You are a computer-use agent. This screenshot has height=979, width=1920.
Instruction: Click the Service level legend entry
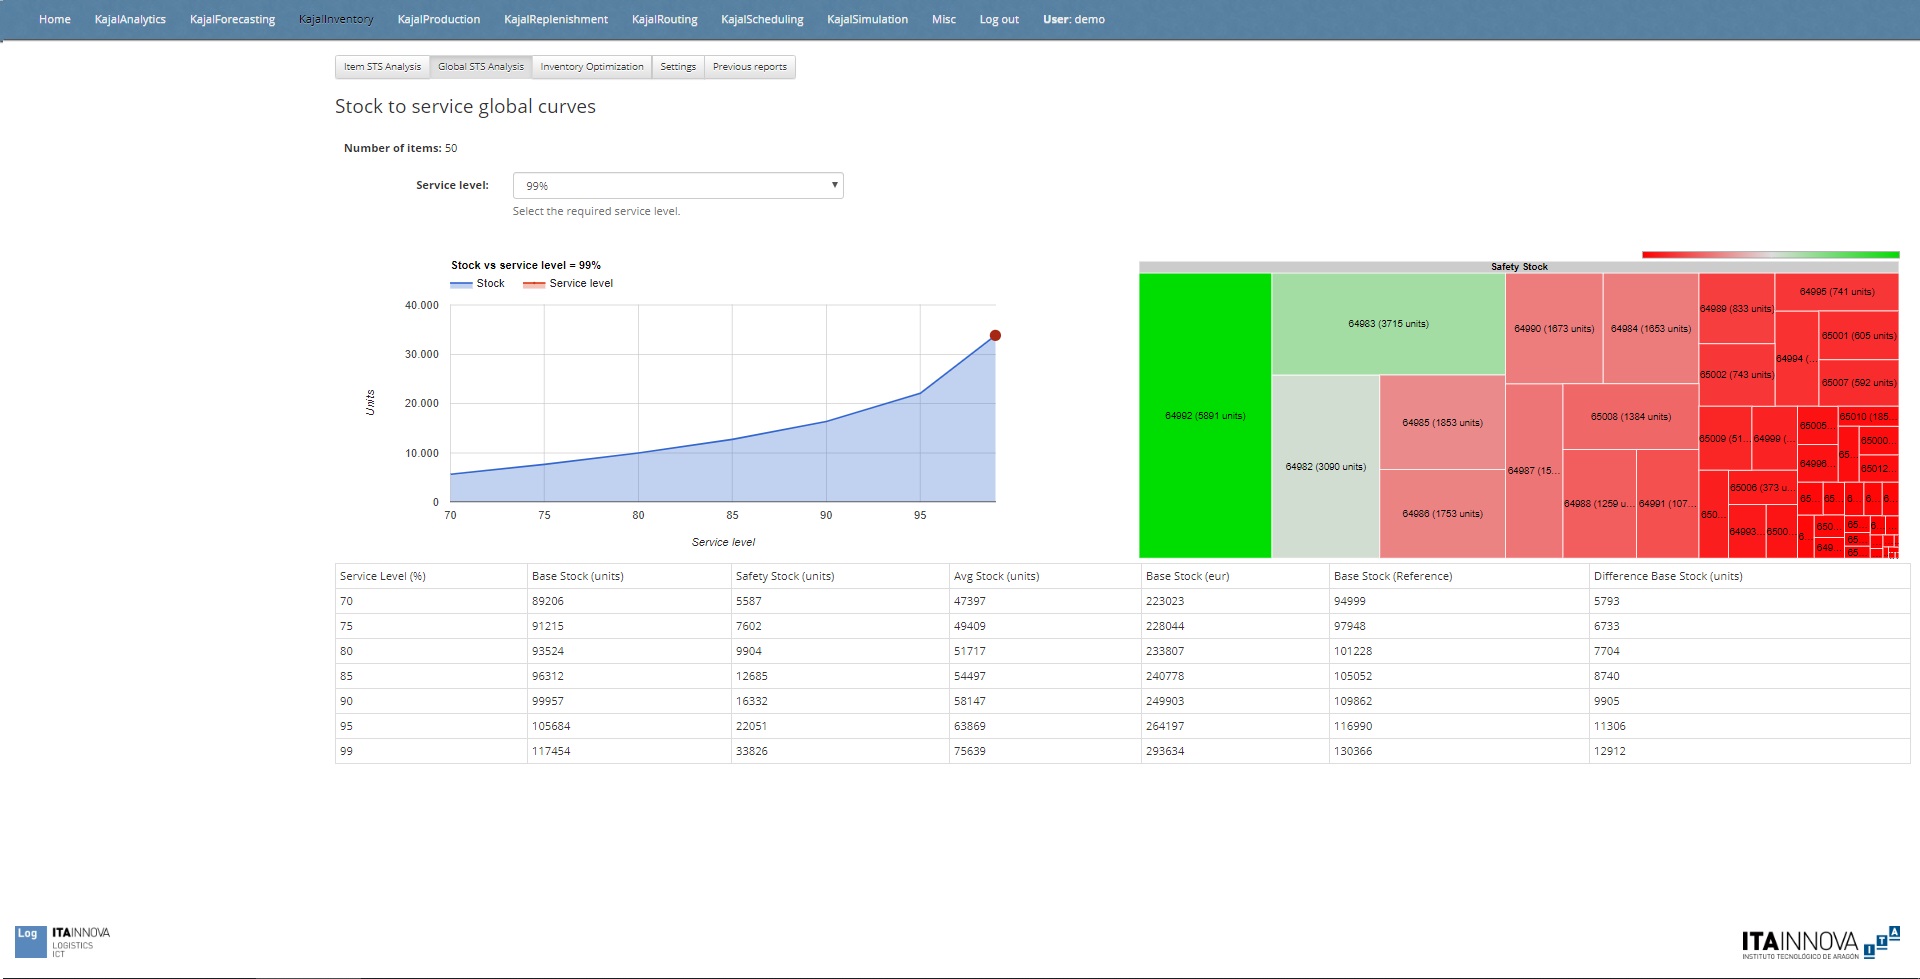pos(568,283)
